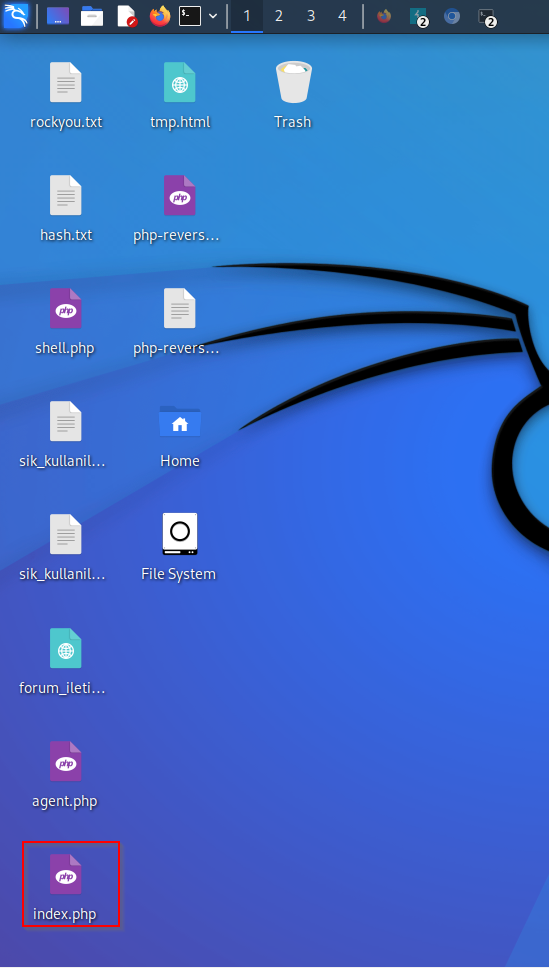Switch to workspace 1
This screenshot has height=968, width=549.
point(247,15)
